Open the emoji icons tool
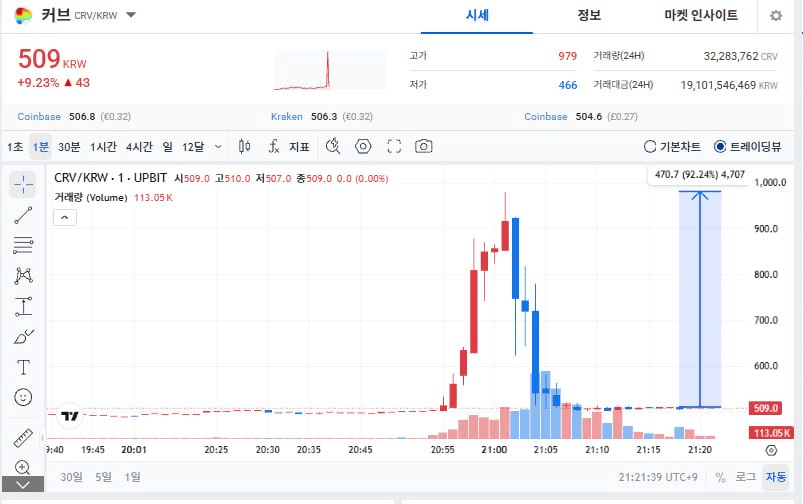This screenshot has height=504, width=803. coord(23,397)
